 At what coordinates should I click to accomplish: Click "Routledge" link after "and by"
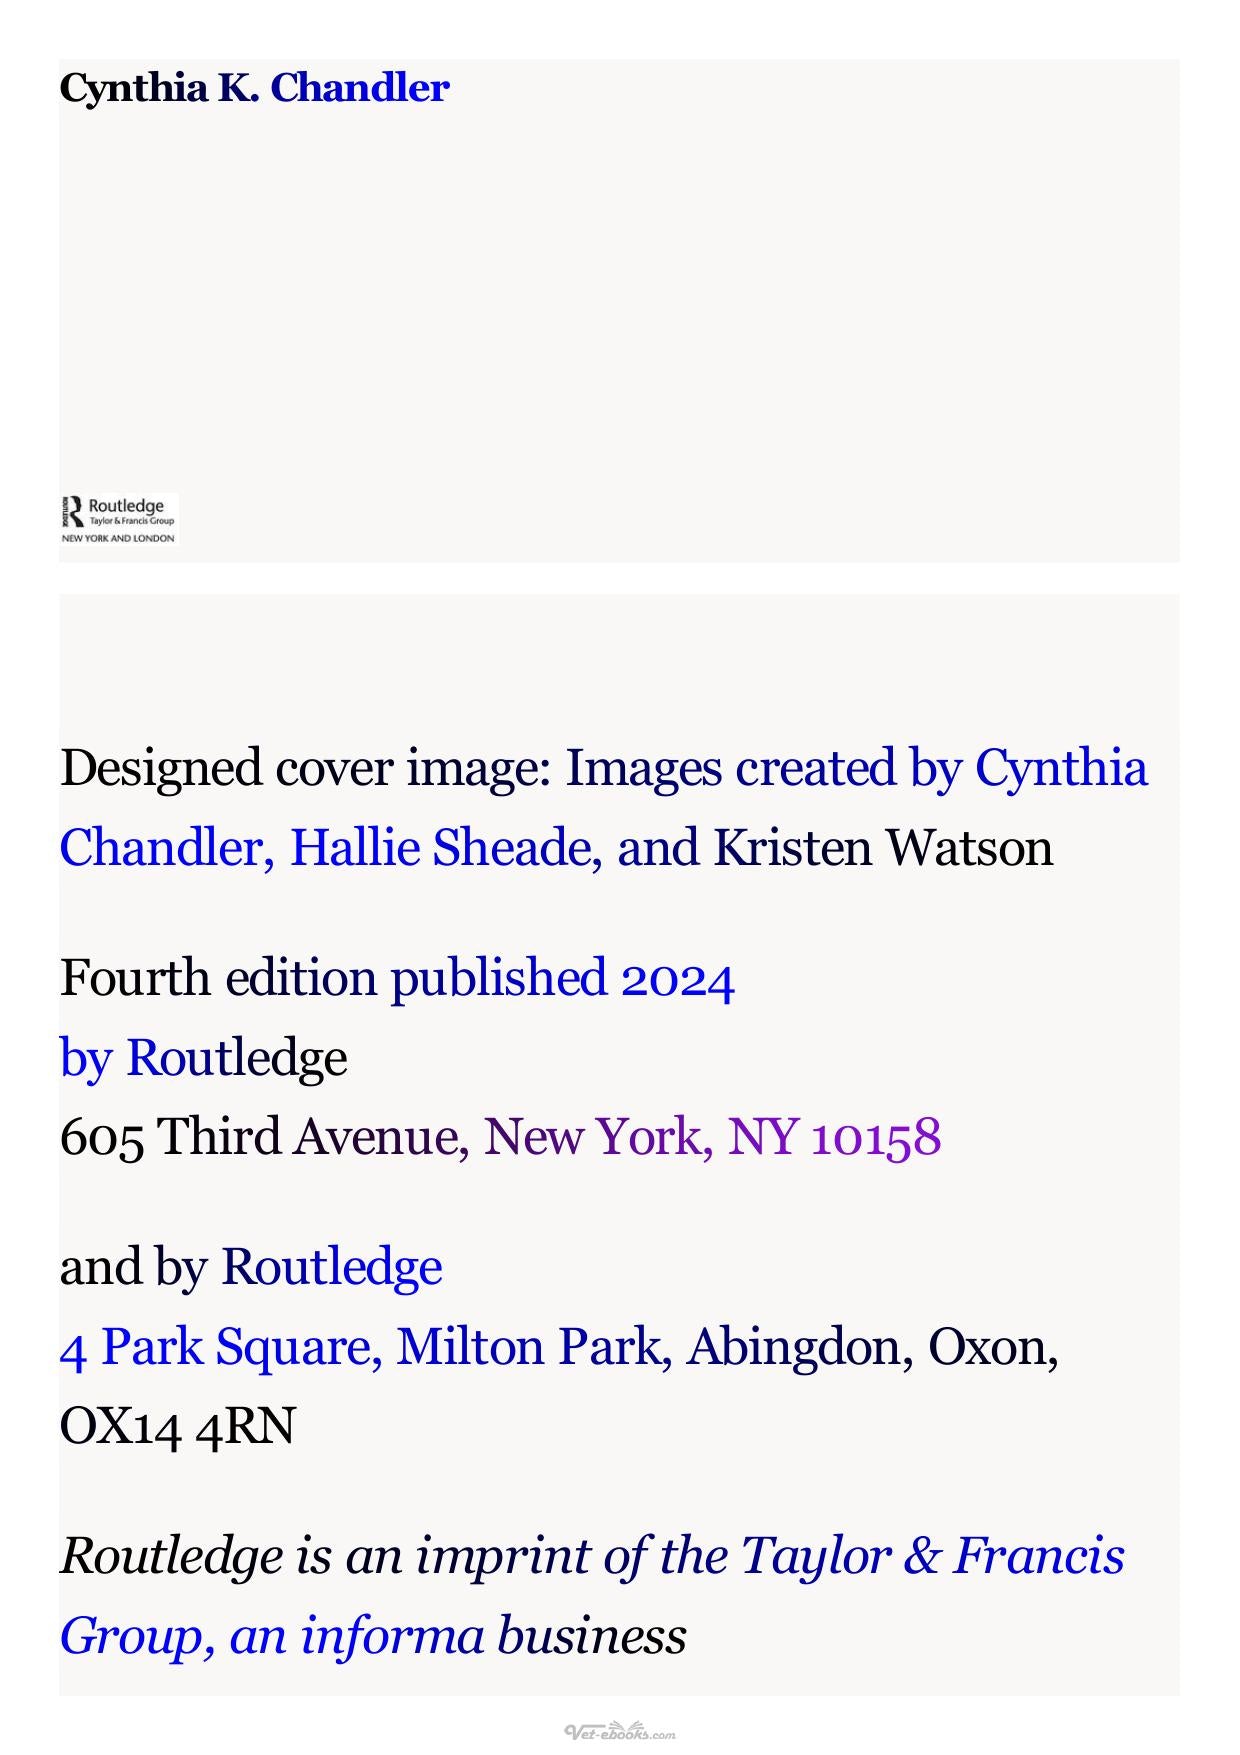332,1267
